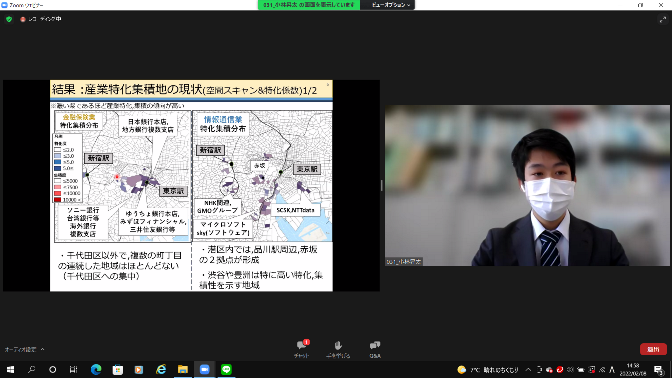Viewport: 672px width, 378px height.
Task: Open the volume tray icon
Action: [x=570, y=370]
